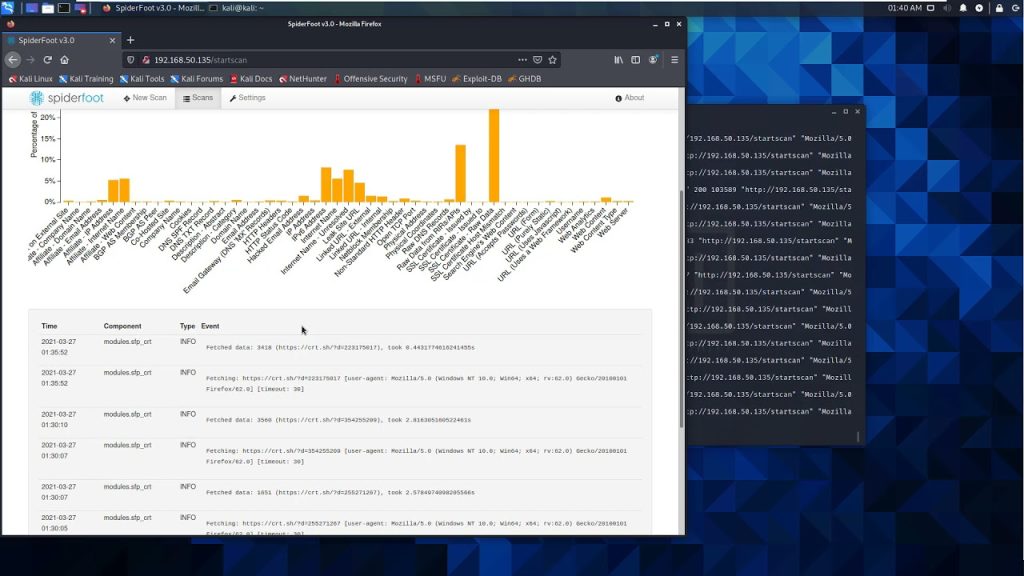
Task: Open a new browser tab
Action: point(130,40)
